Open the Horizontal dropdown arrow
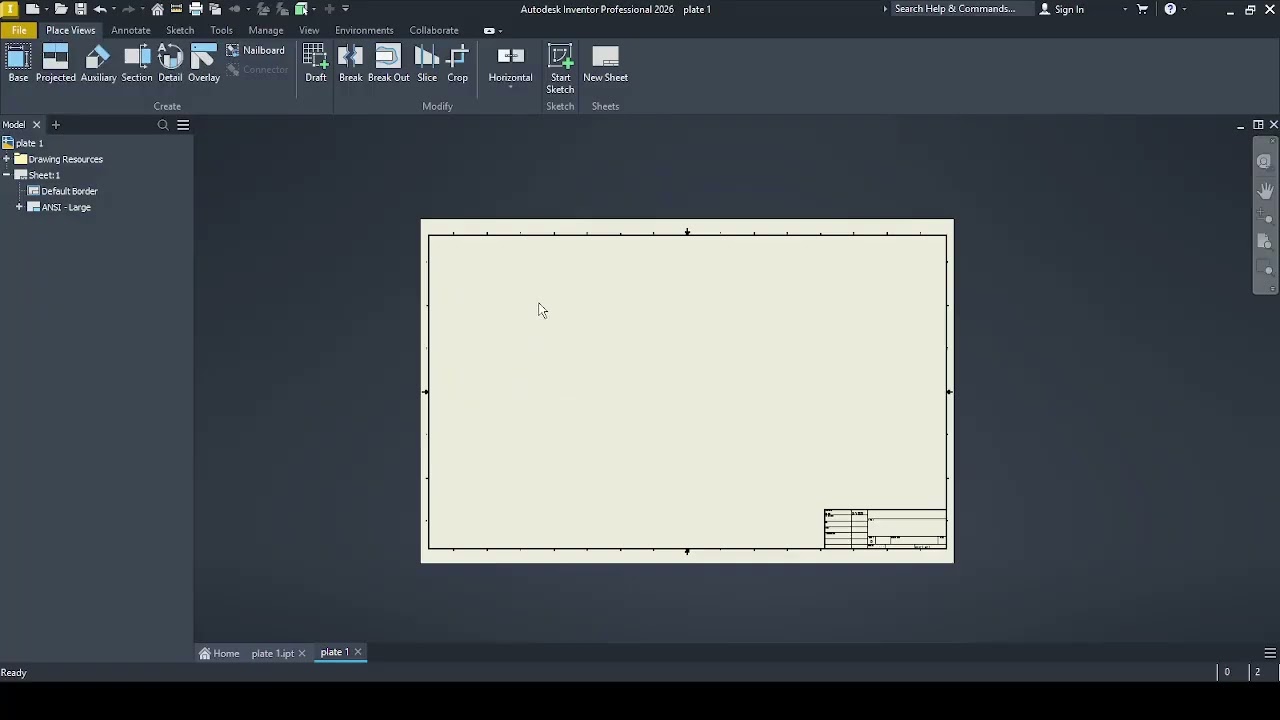This screenshot has width=1280, height=720. pos(510,88)
